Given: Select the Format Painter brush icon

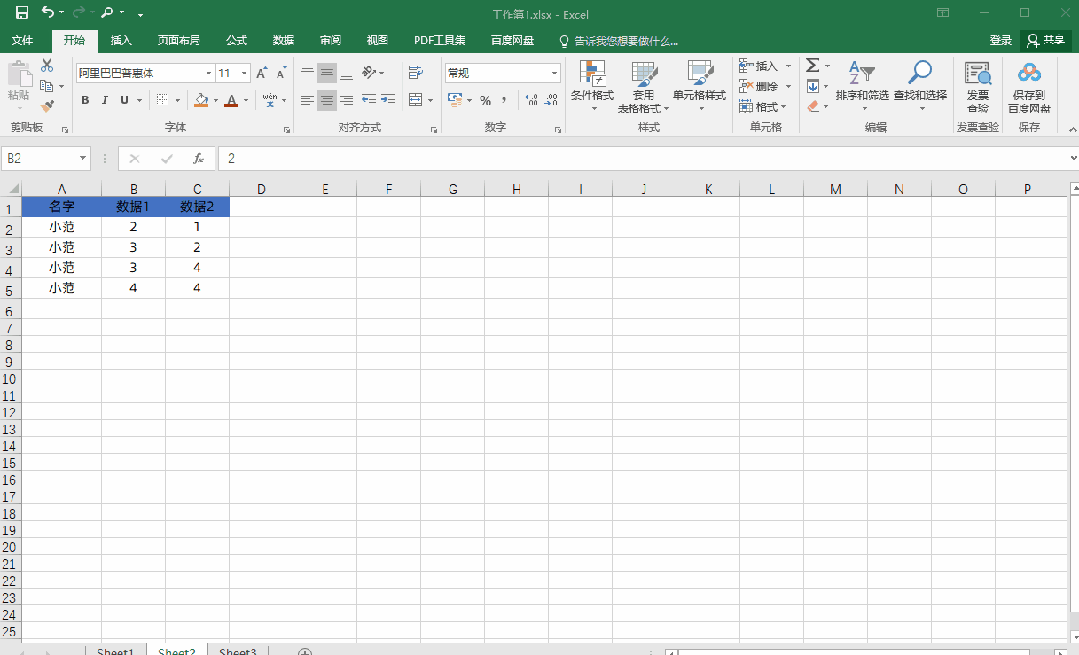Looking at the screenshot, I should (x=47, y=106).
